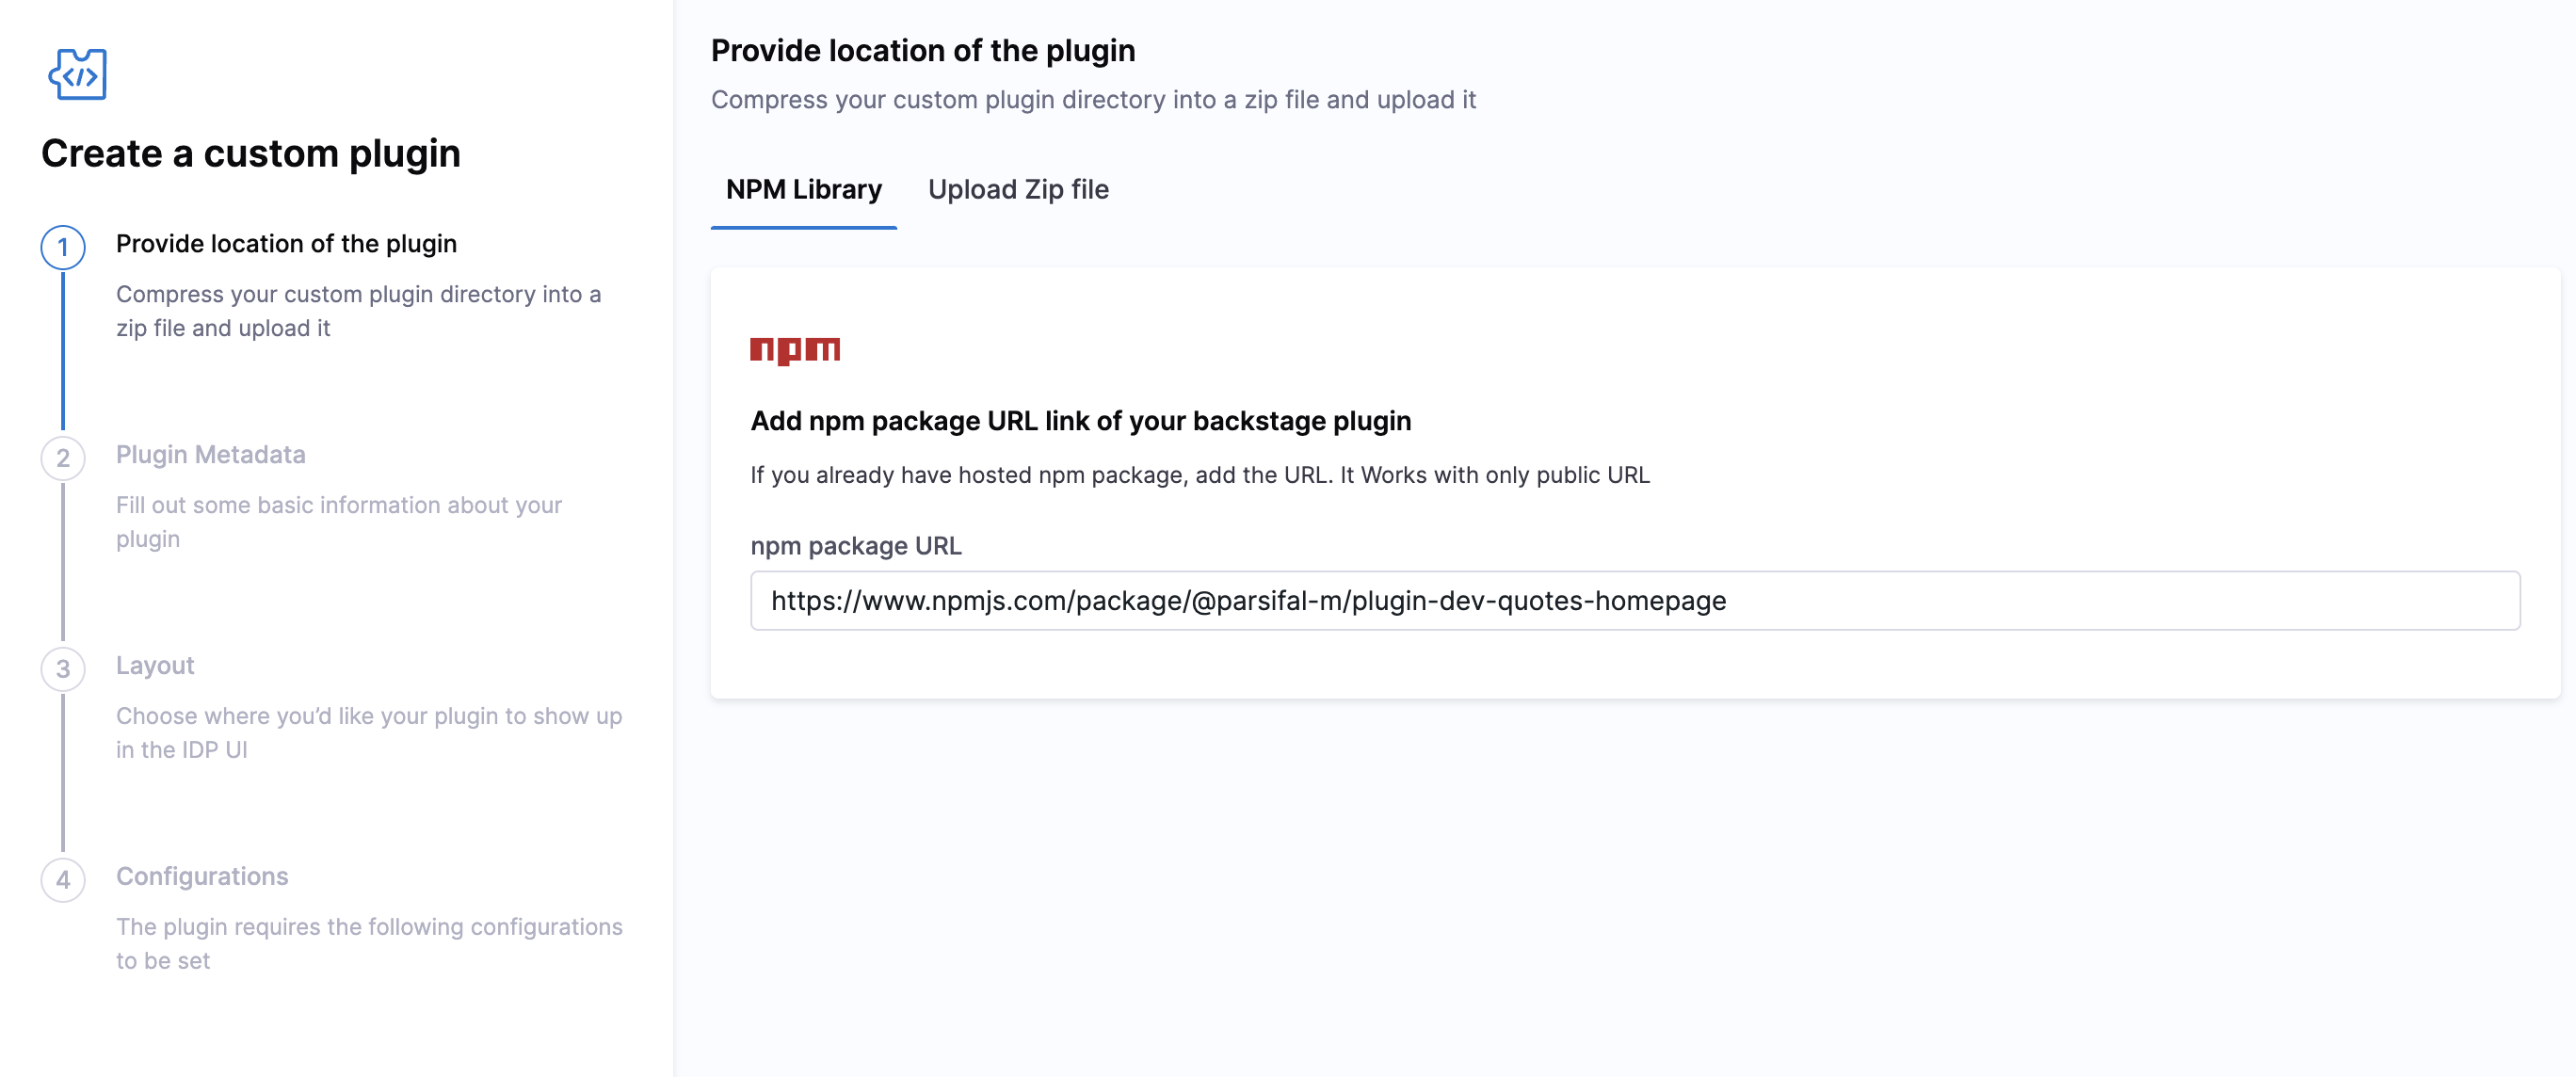The image size is (2576, 1077).
Task: Open the Upload Zip file tab
Action: [1018, 189]
